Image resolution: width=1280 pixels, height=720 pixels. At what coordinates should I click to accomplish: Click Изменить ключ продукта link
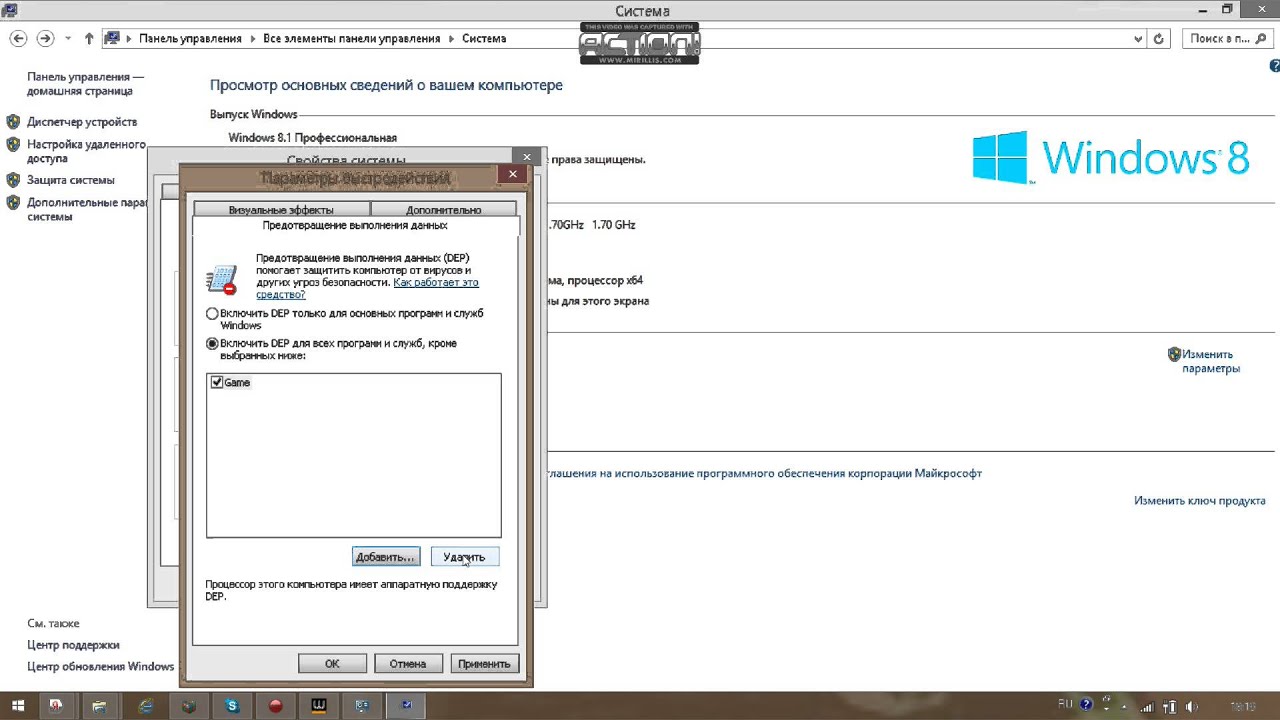point(1200,501)
